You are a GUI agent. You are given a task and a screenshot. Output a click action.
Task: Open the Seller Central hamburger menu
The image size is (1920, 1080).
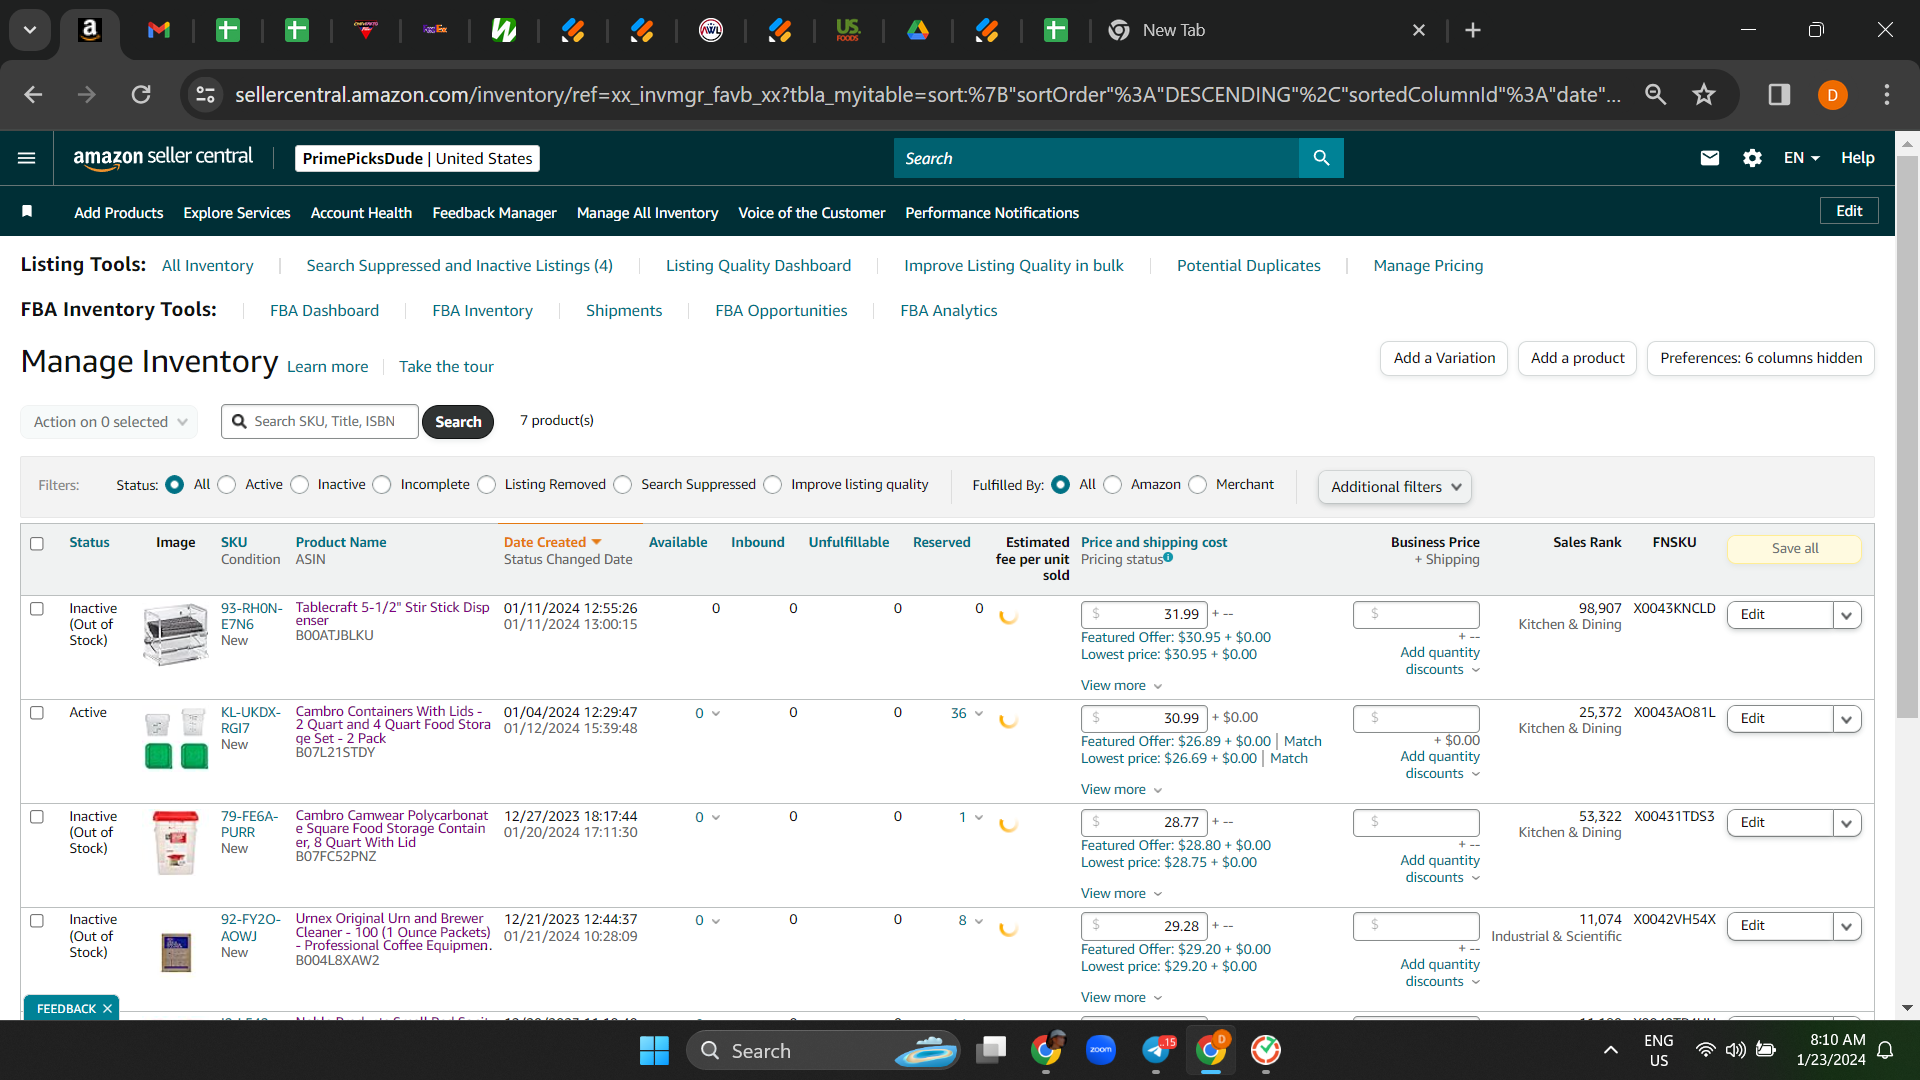(x=27, y=158)
